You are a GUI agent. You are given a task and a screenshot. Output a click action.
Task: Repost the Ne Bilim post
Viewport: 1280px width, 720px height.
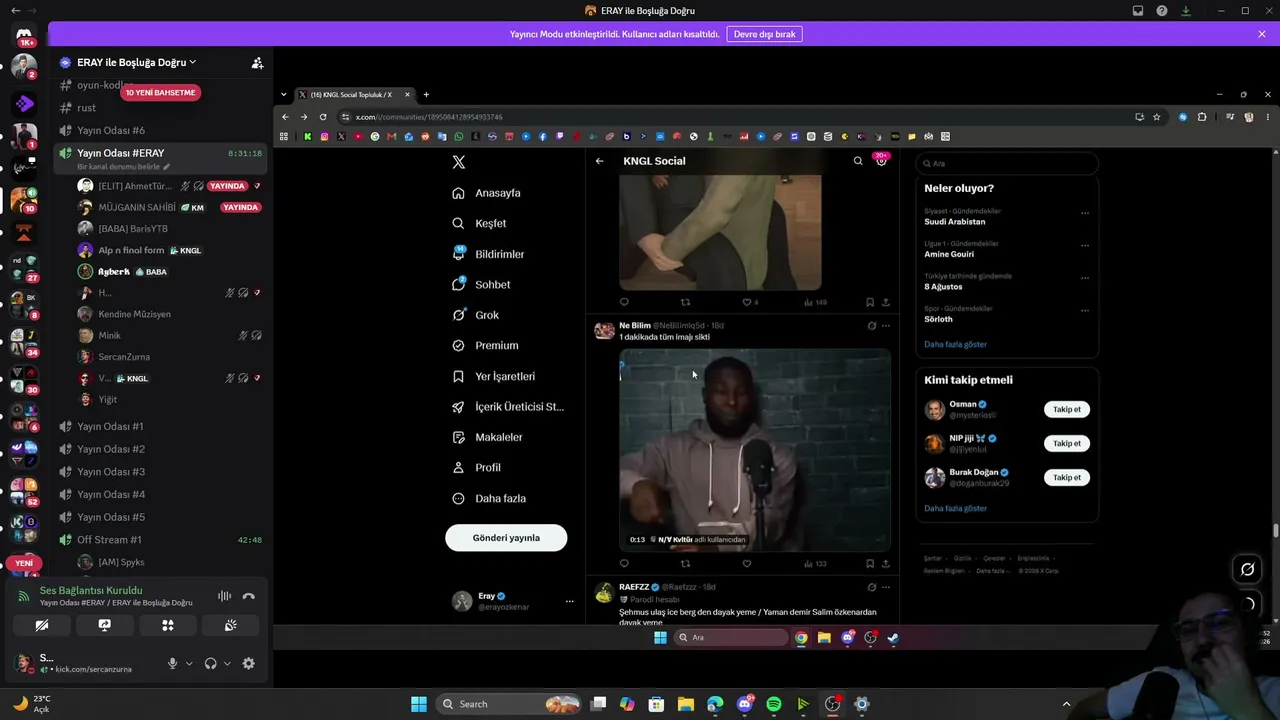point(685,563)
